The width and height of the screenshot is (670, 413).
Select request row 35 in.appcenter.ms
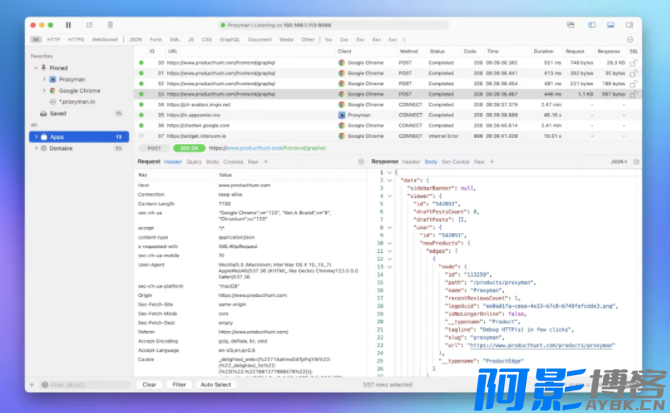point(387,115)
